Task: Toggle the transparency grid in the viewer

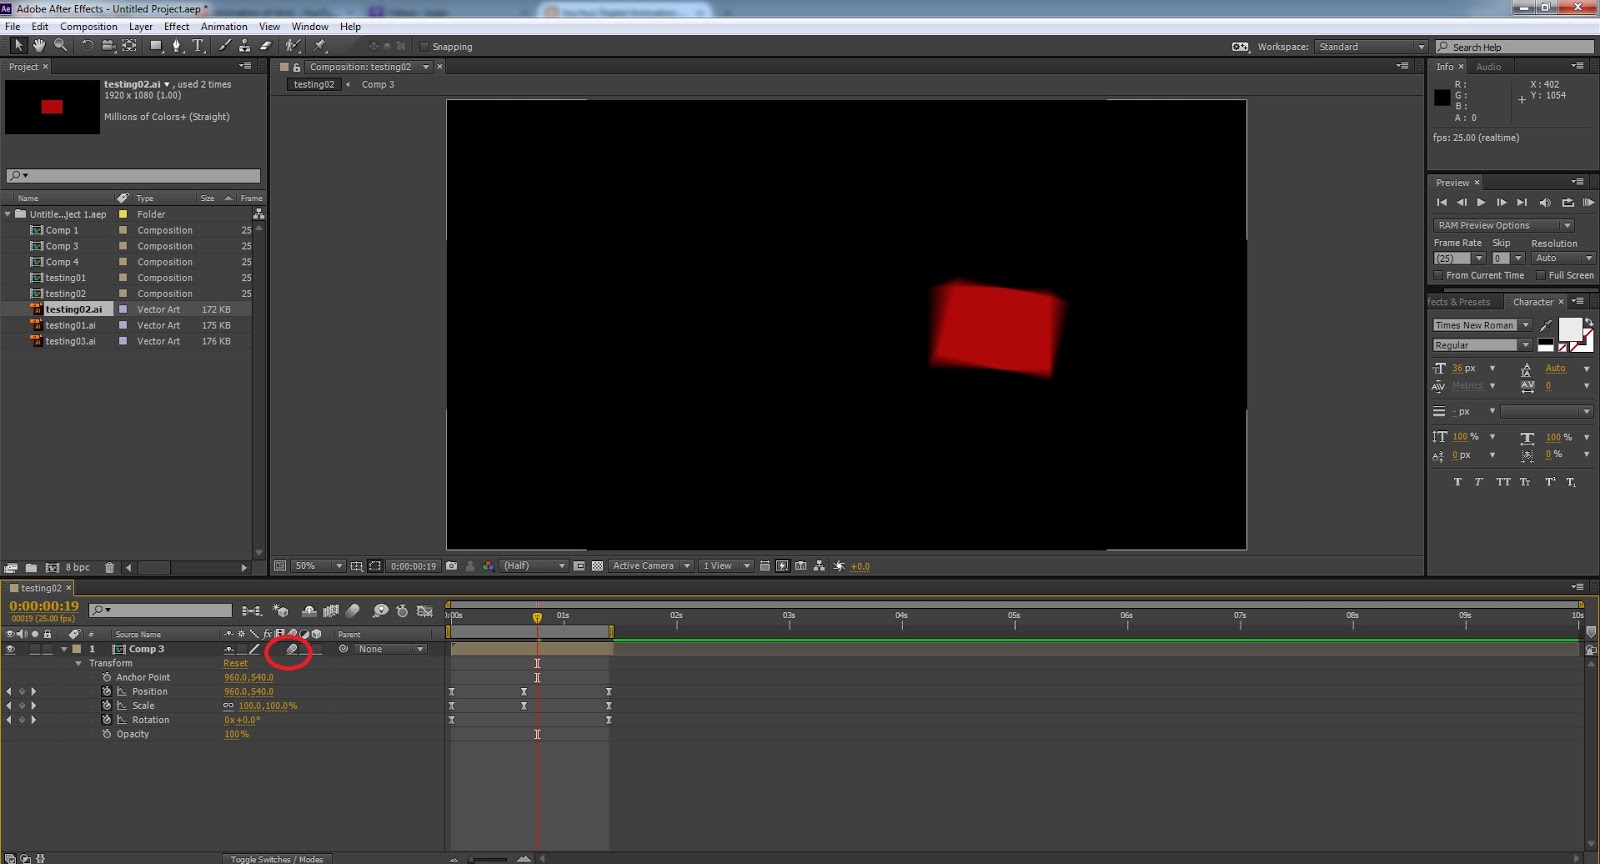Action: coord(597,566)
